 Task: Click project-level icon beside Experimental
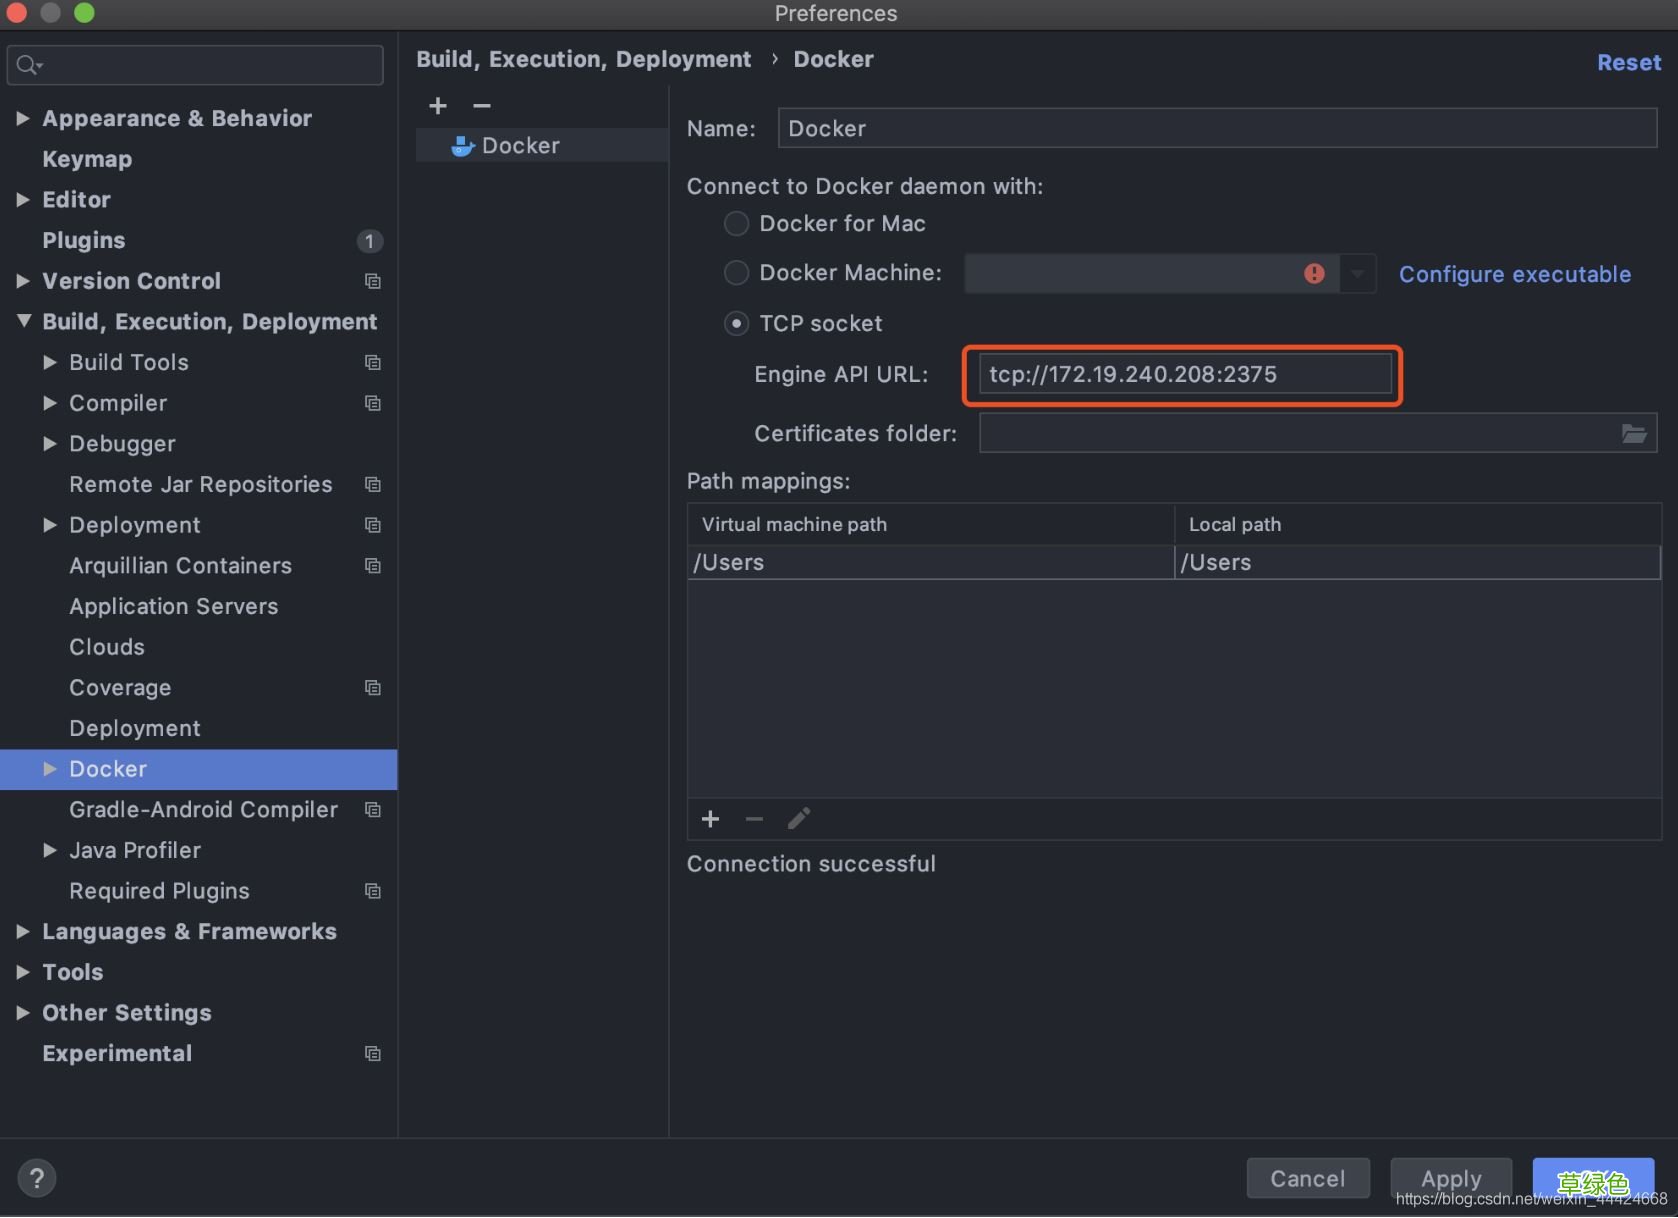pyautogui.click(x=373, y=1054)
